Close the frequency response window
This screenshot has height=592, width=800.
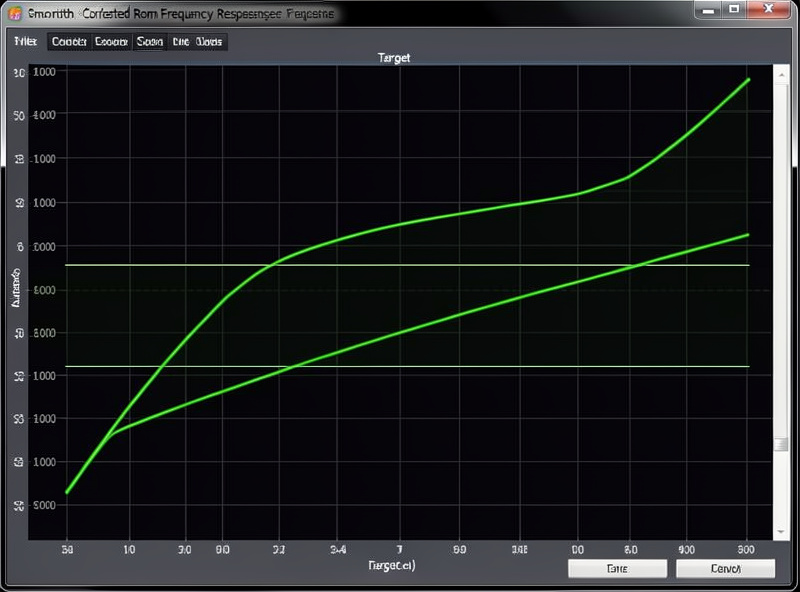point(769,10)
